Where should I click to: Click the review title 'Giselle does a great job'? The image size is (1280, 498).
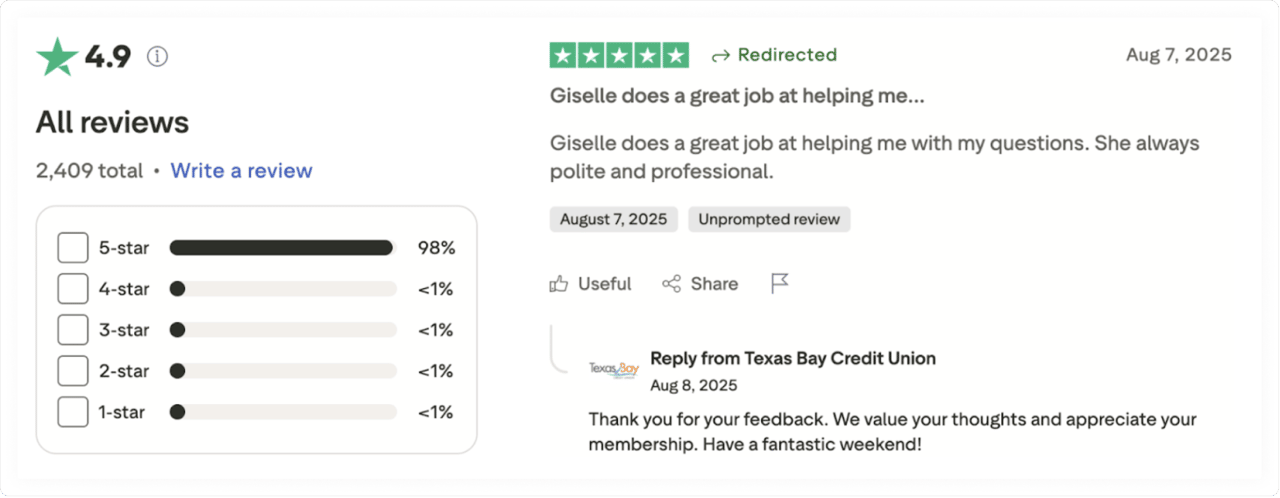[737, 97]
